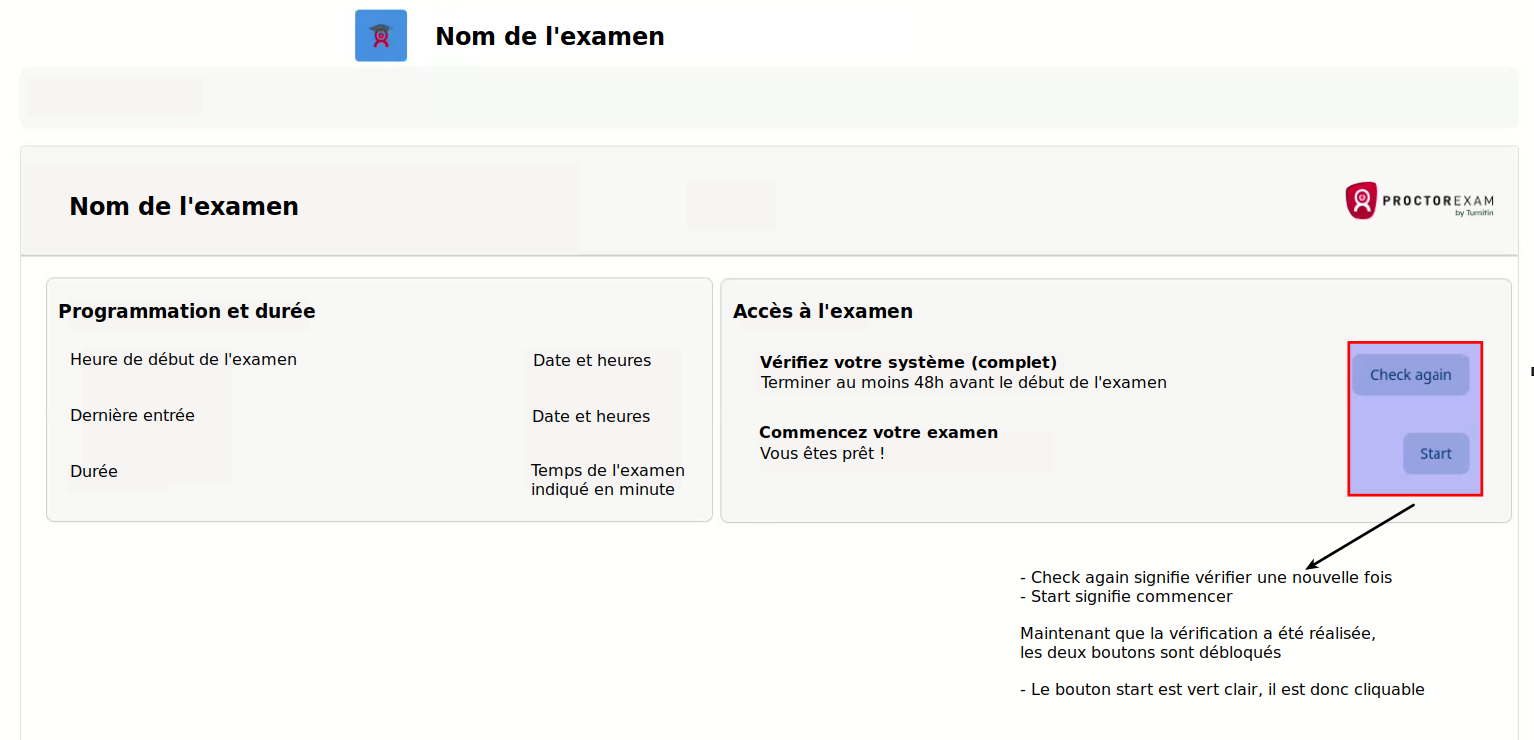Click the black annotation arrow below the buttons
The image size is (1534, 740).
[x=1360, y=537]
